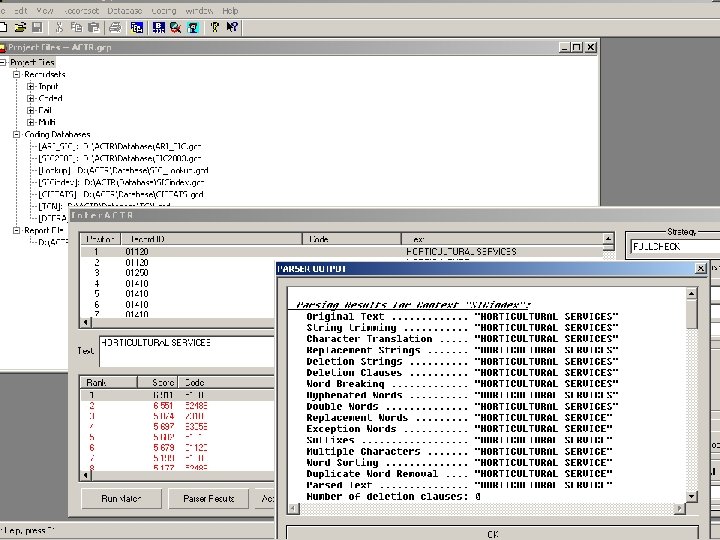Screen dimensions: 720x540
Task: Click the blue window-tree icon after Print
Action: coord(136,28)
